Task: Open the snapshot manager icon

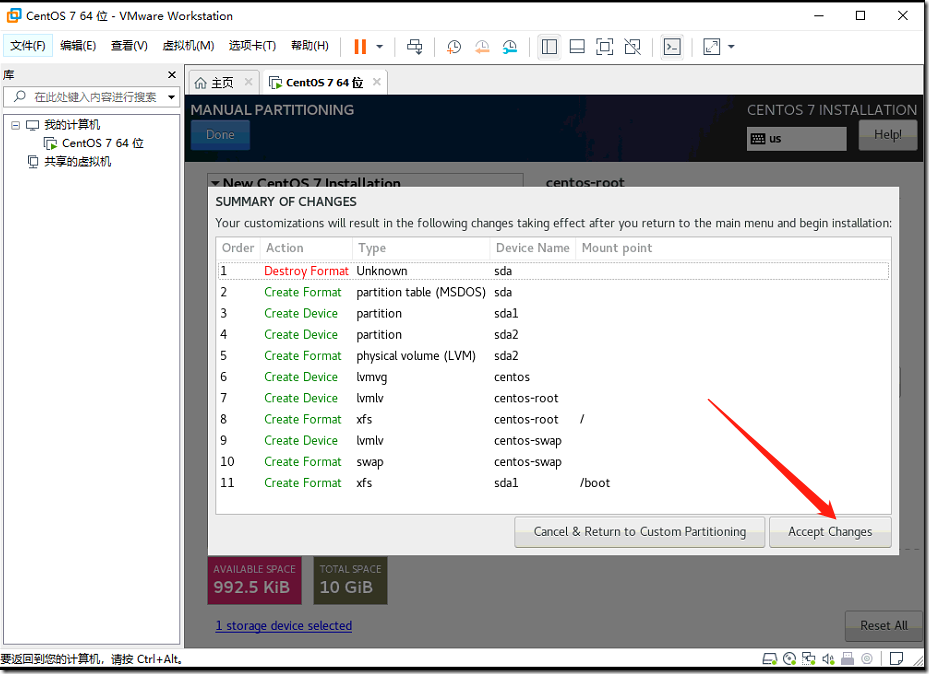Action: click(x=510, y=46)
